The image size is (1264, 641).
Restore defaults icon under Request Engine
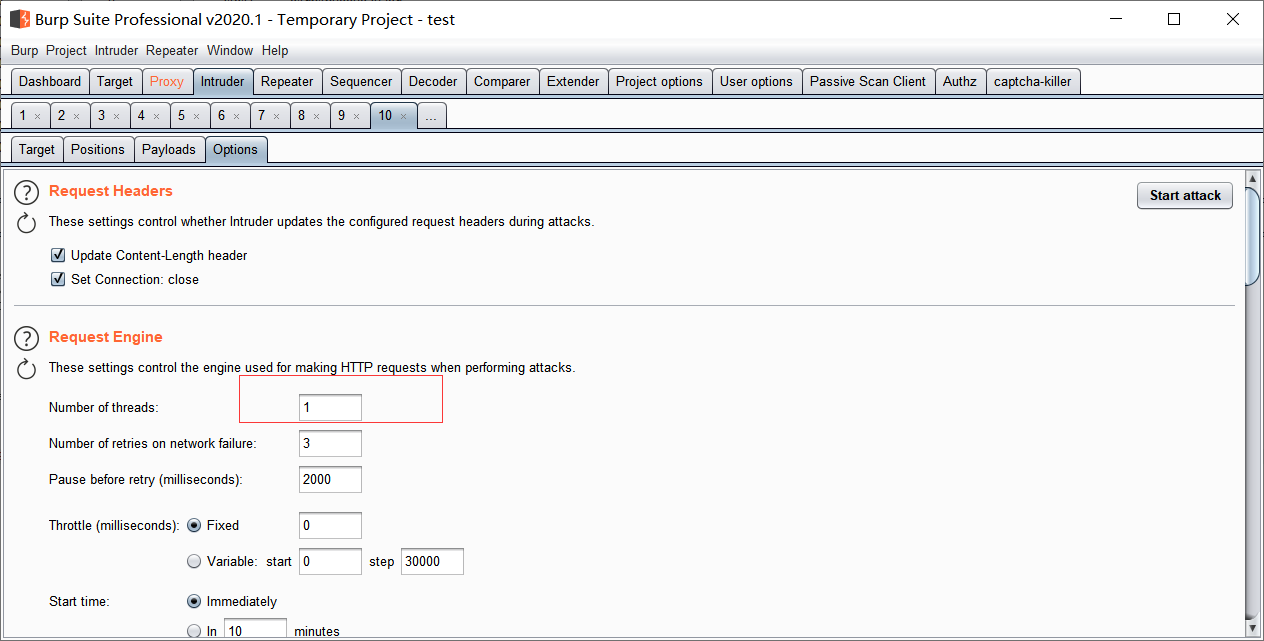(x=28, y=369)
